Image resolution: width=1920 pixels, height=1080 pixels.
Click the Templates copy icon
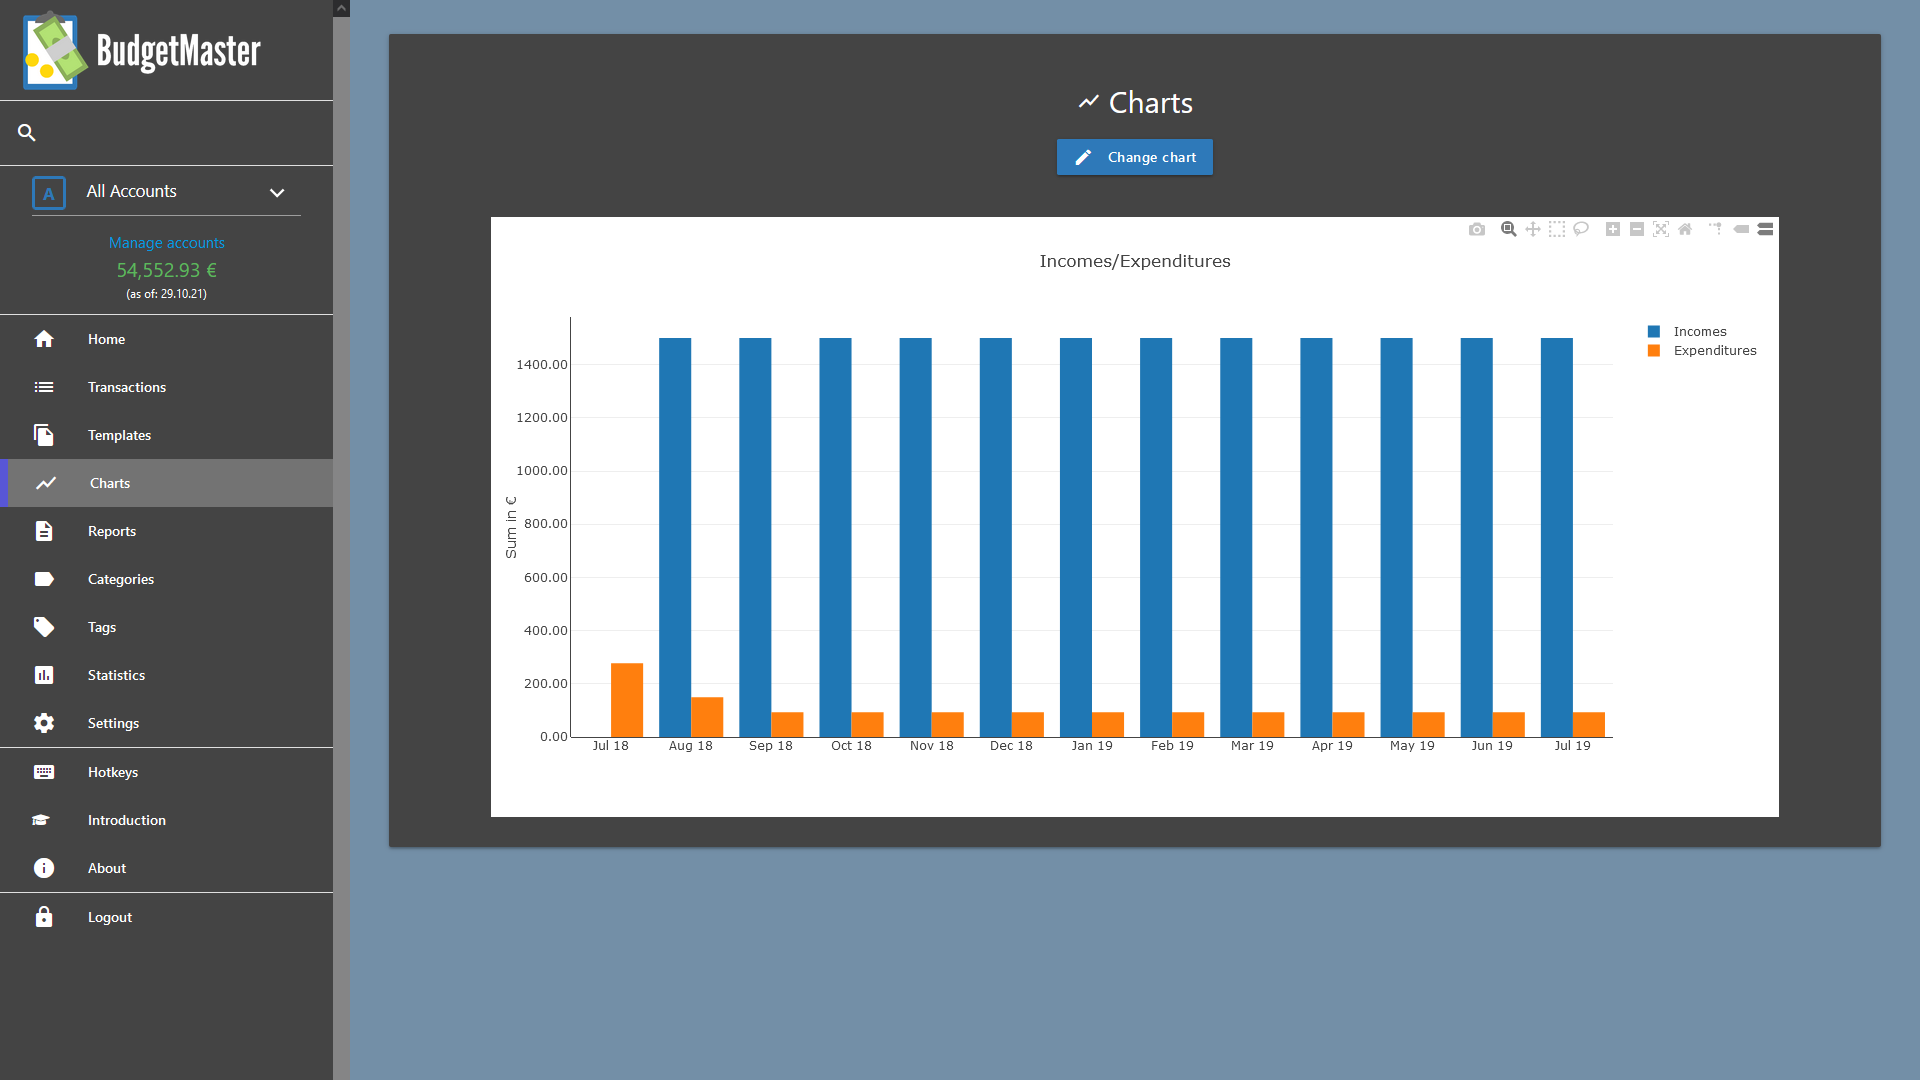[44, 435]
